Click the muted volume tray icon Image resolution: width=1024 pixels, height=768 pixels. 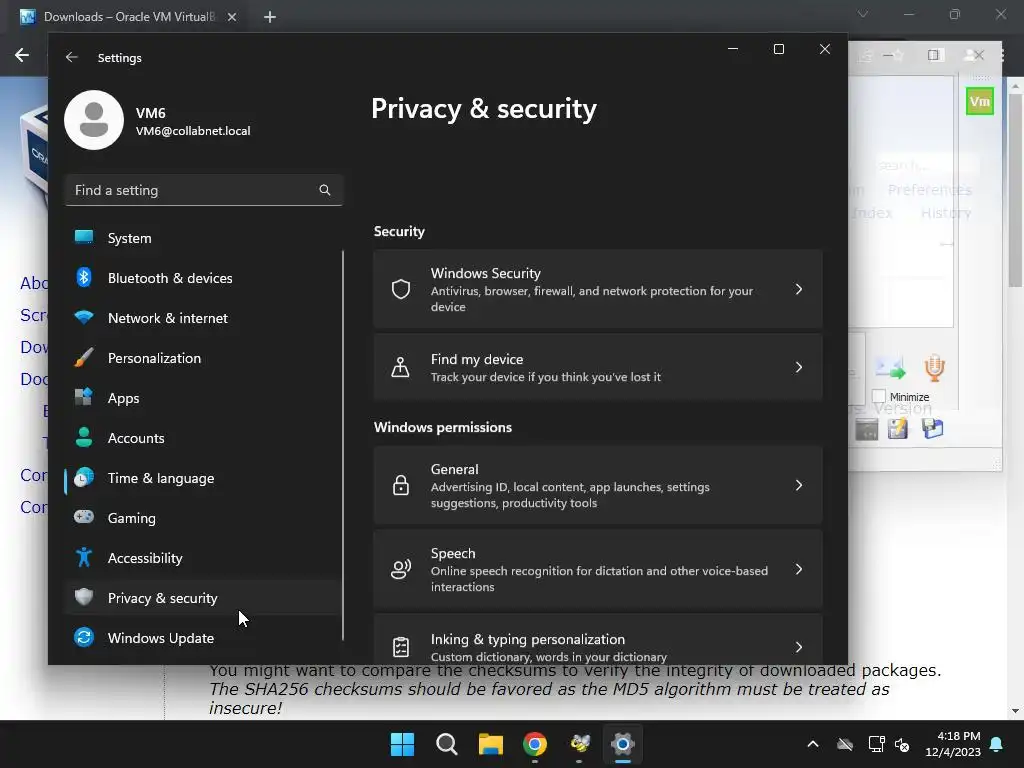point(902,744)
